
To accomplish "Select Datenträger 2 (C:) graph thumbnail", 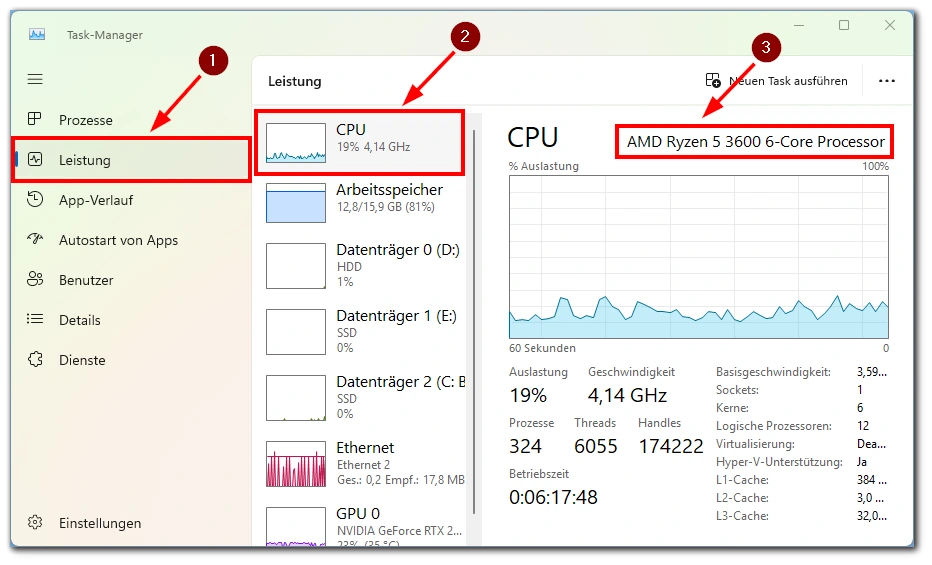I will [296, 397].
